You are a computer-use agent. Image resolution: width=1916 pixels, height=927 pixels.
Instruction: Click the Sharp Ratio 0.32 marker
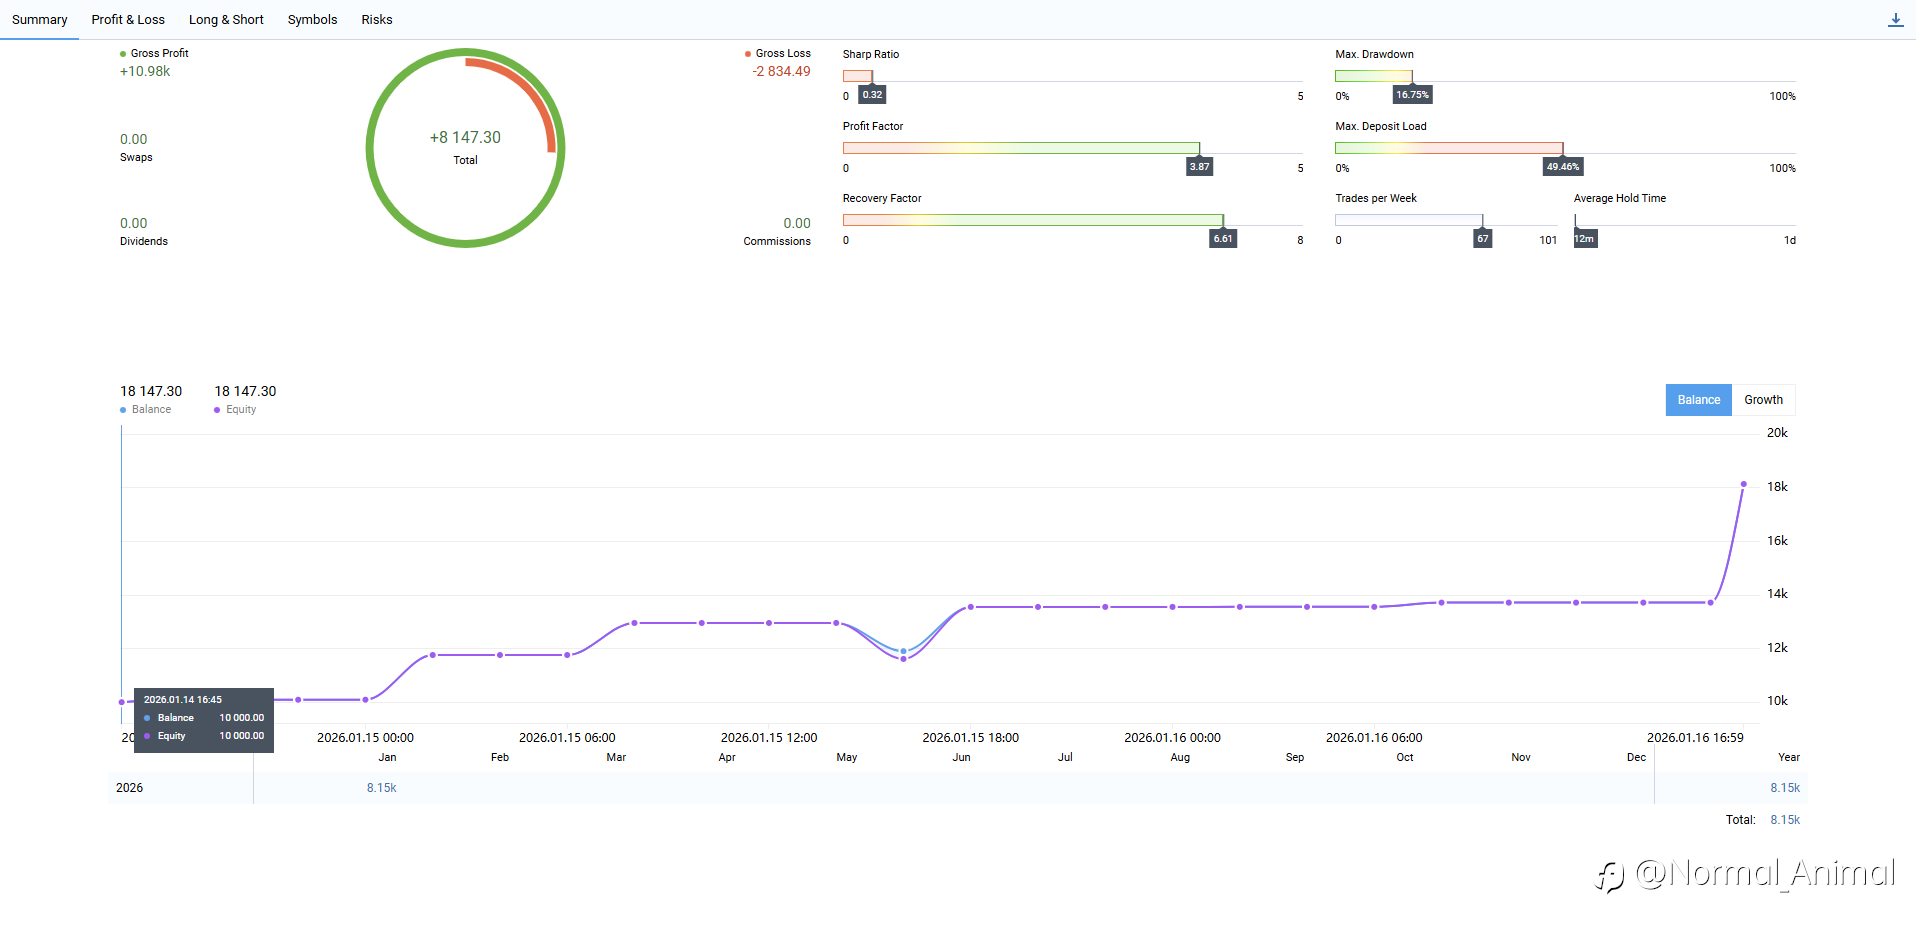872,95
